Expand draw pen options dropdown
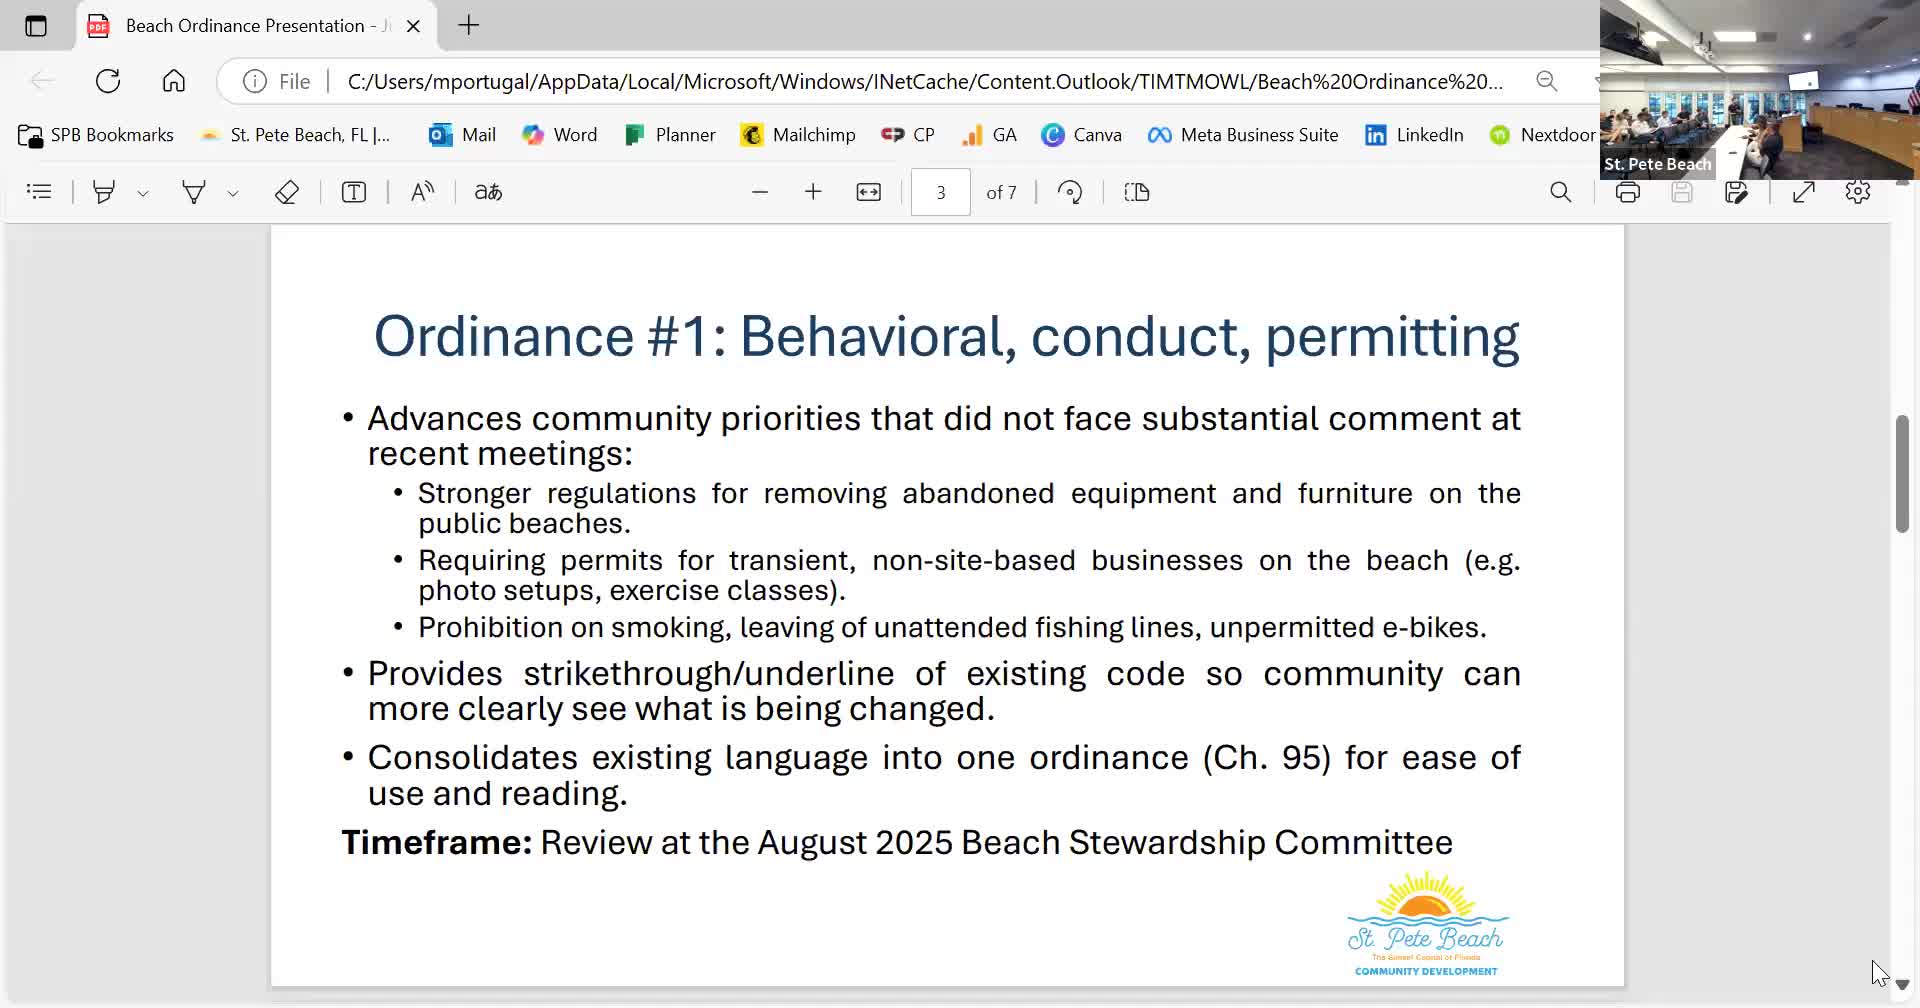The width and height of the screenshot is (1920, 1008). [x=233, y=193]
